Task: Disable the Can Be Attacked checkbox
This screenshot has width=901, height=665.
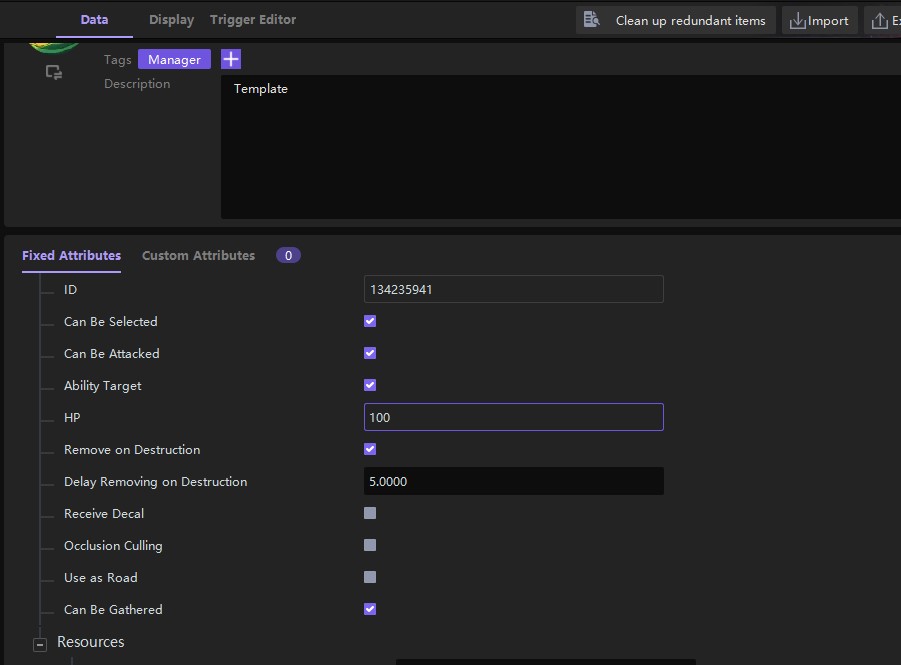Action: tap(370, 353)
